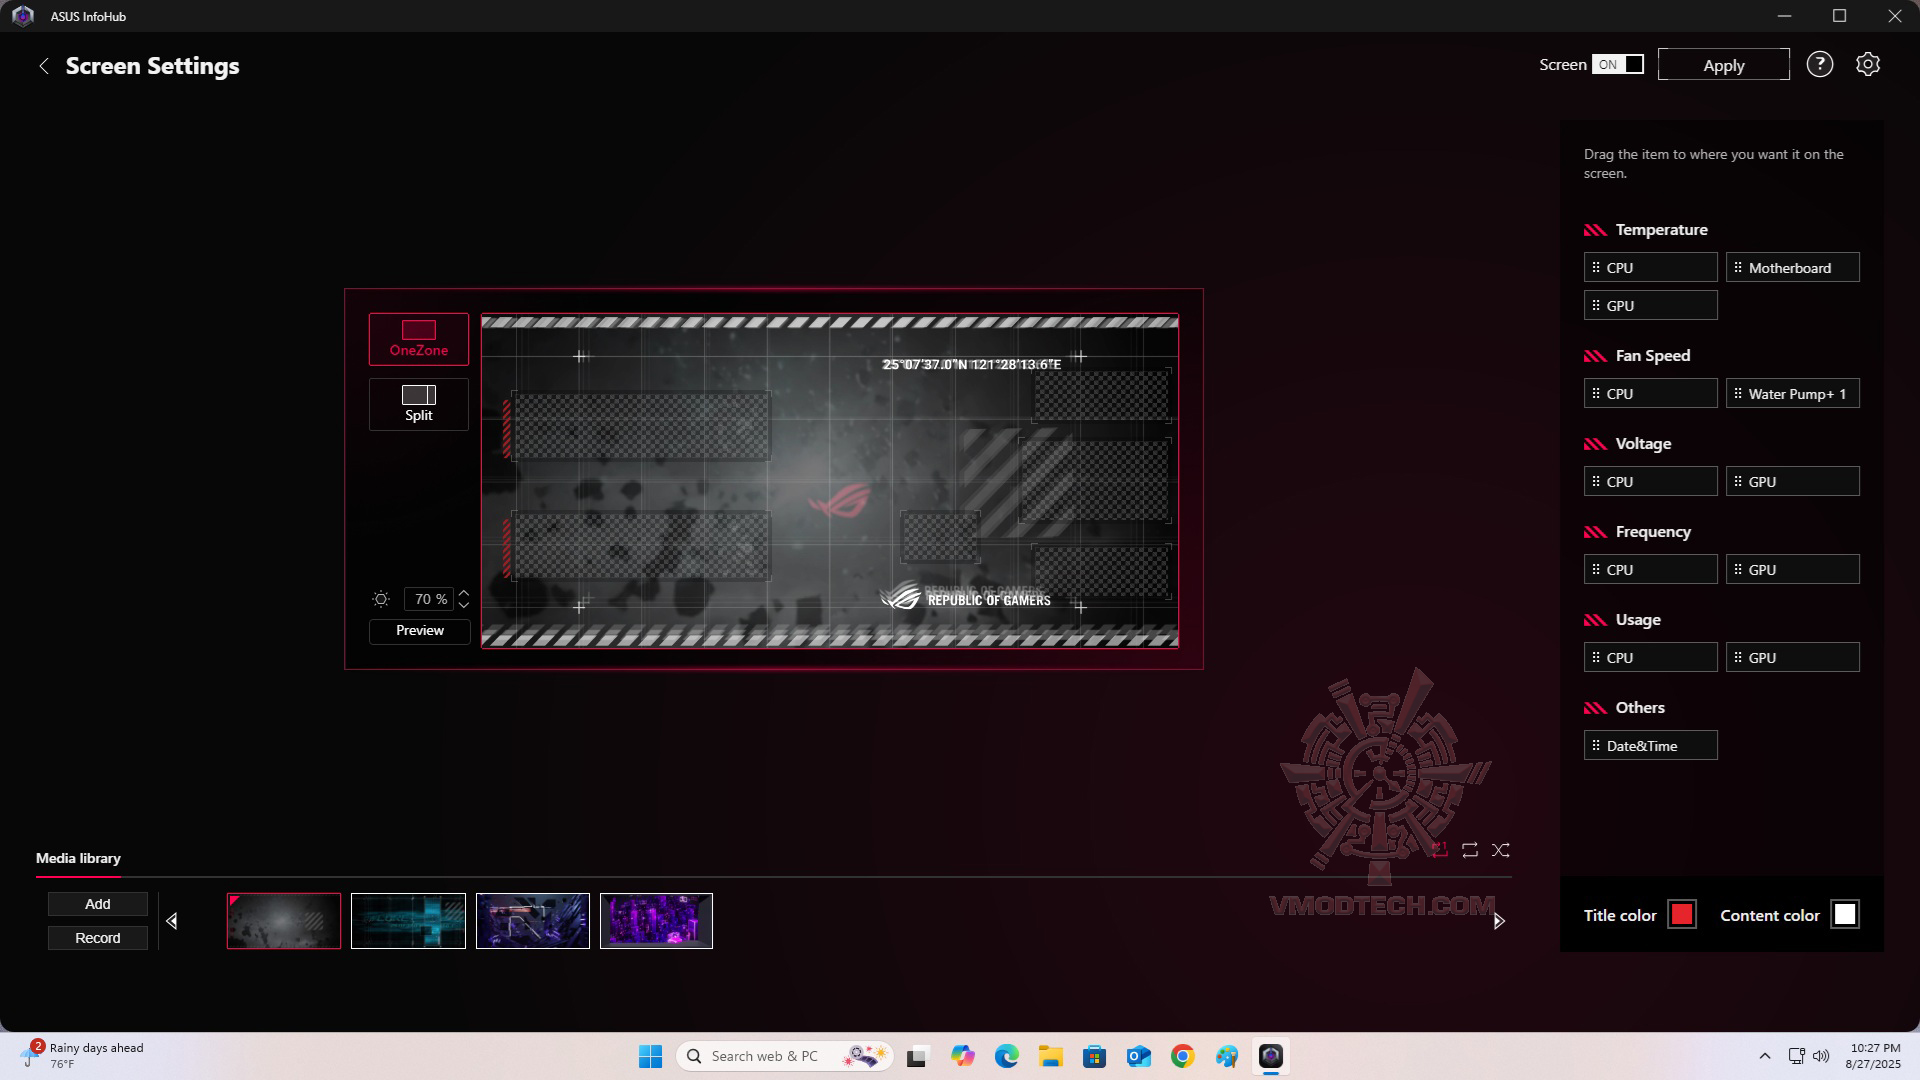Open the settings gear icon

point(1867,65)
